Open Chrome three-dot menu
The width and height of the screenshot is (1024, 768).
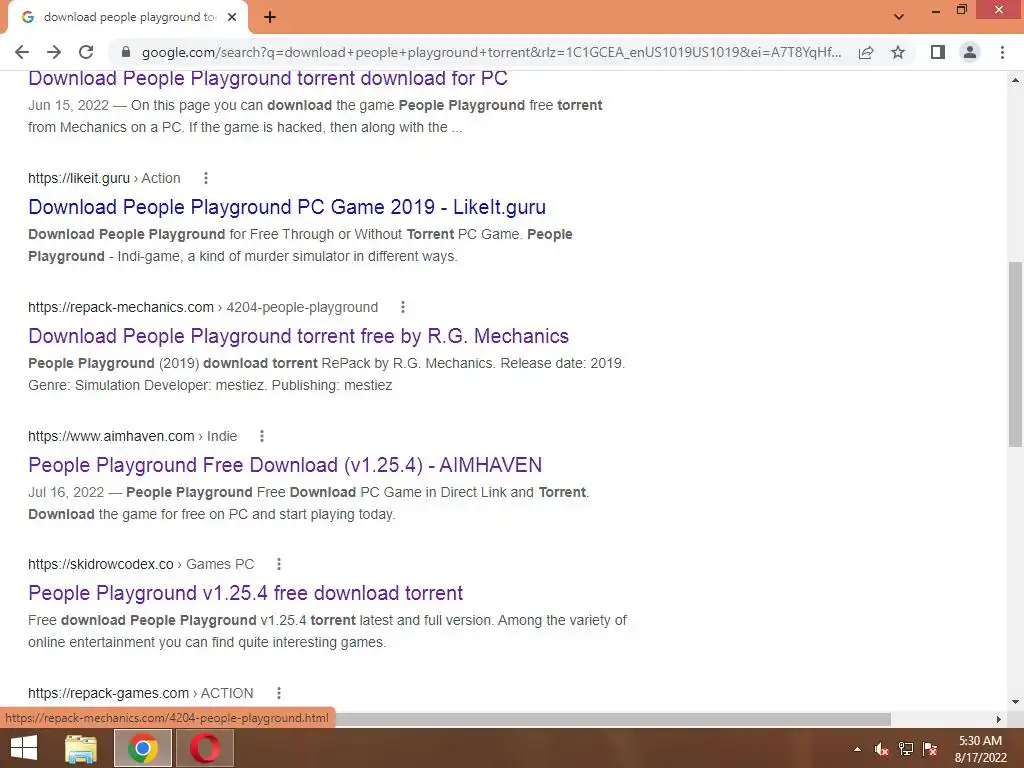[x=1002, y=52]
